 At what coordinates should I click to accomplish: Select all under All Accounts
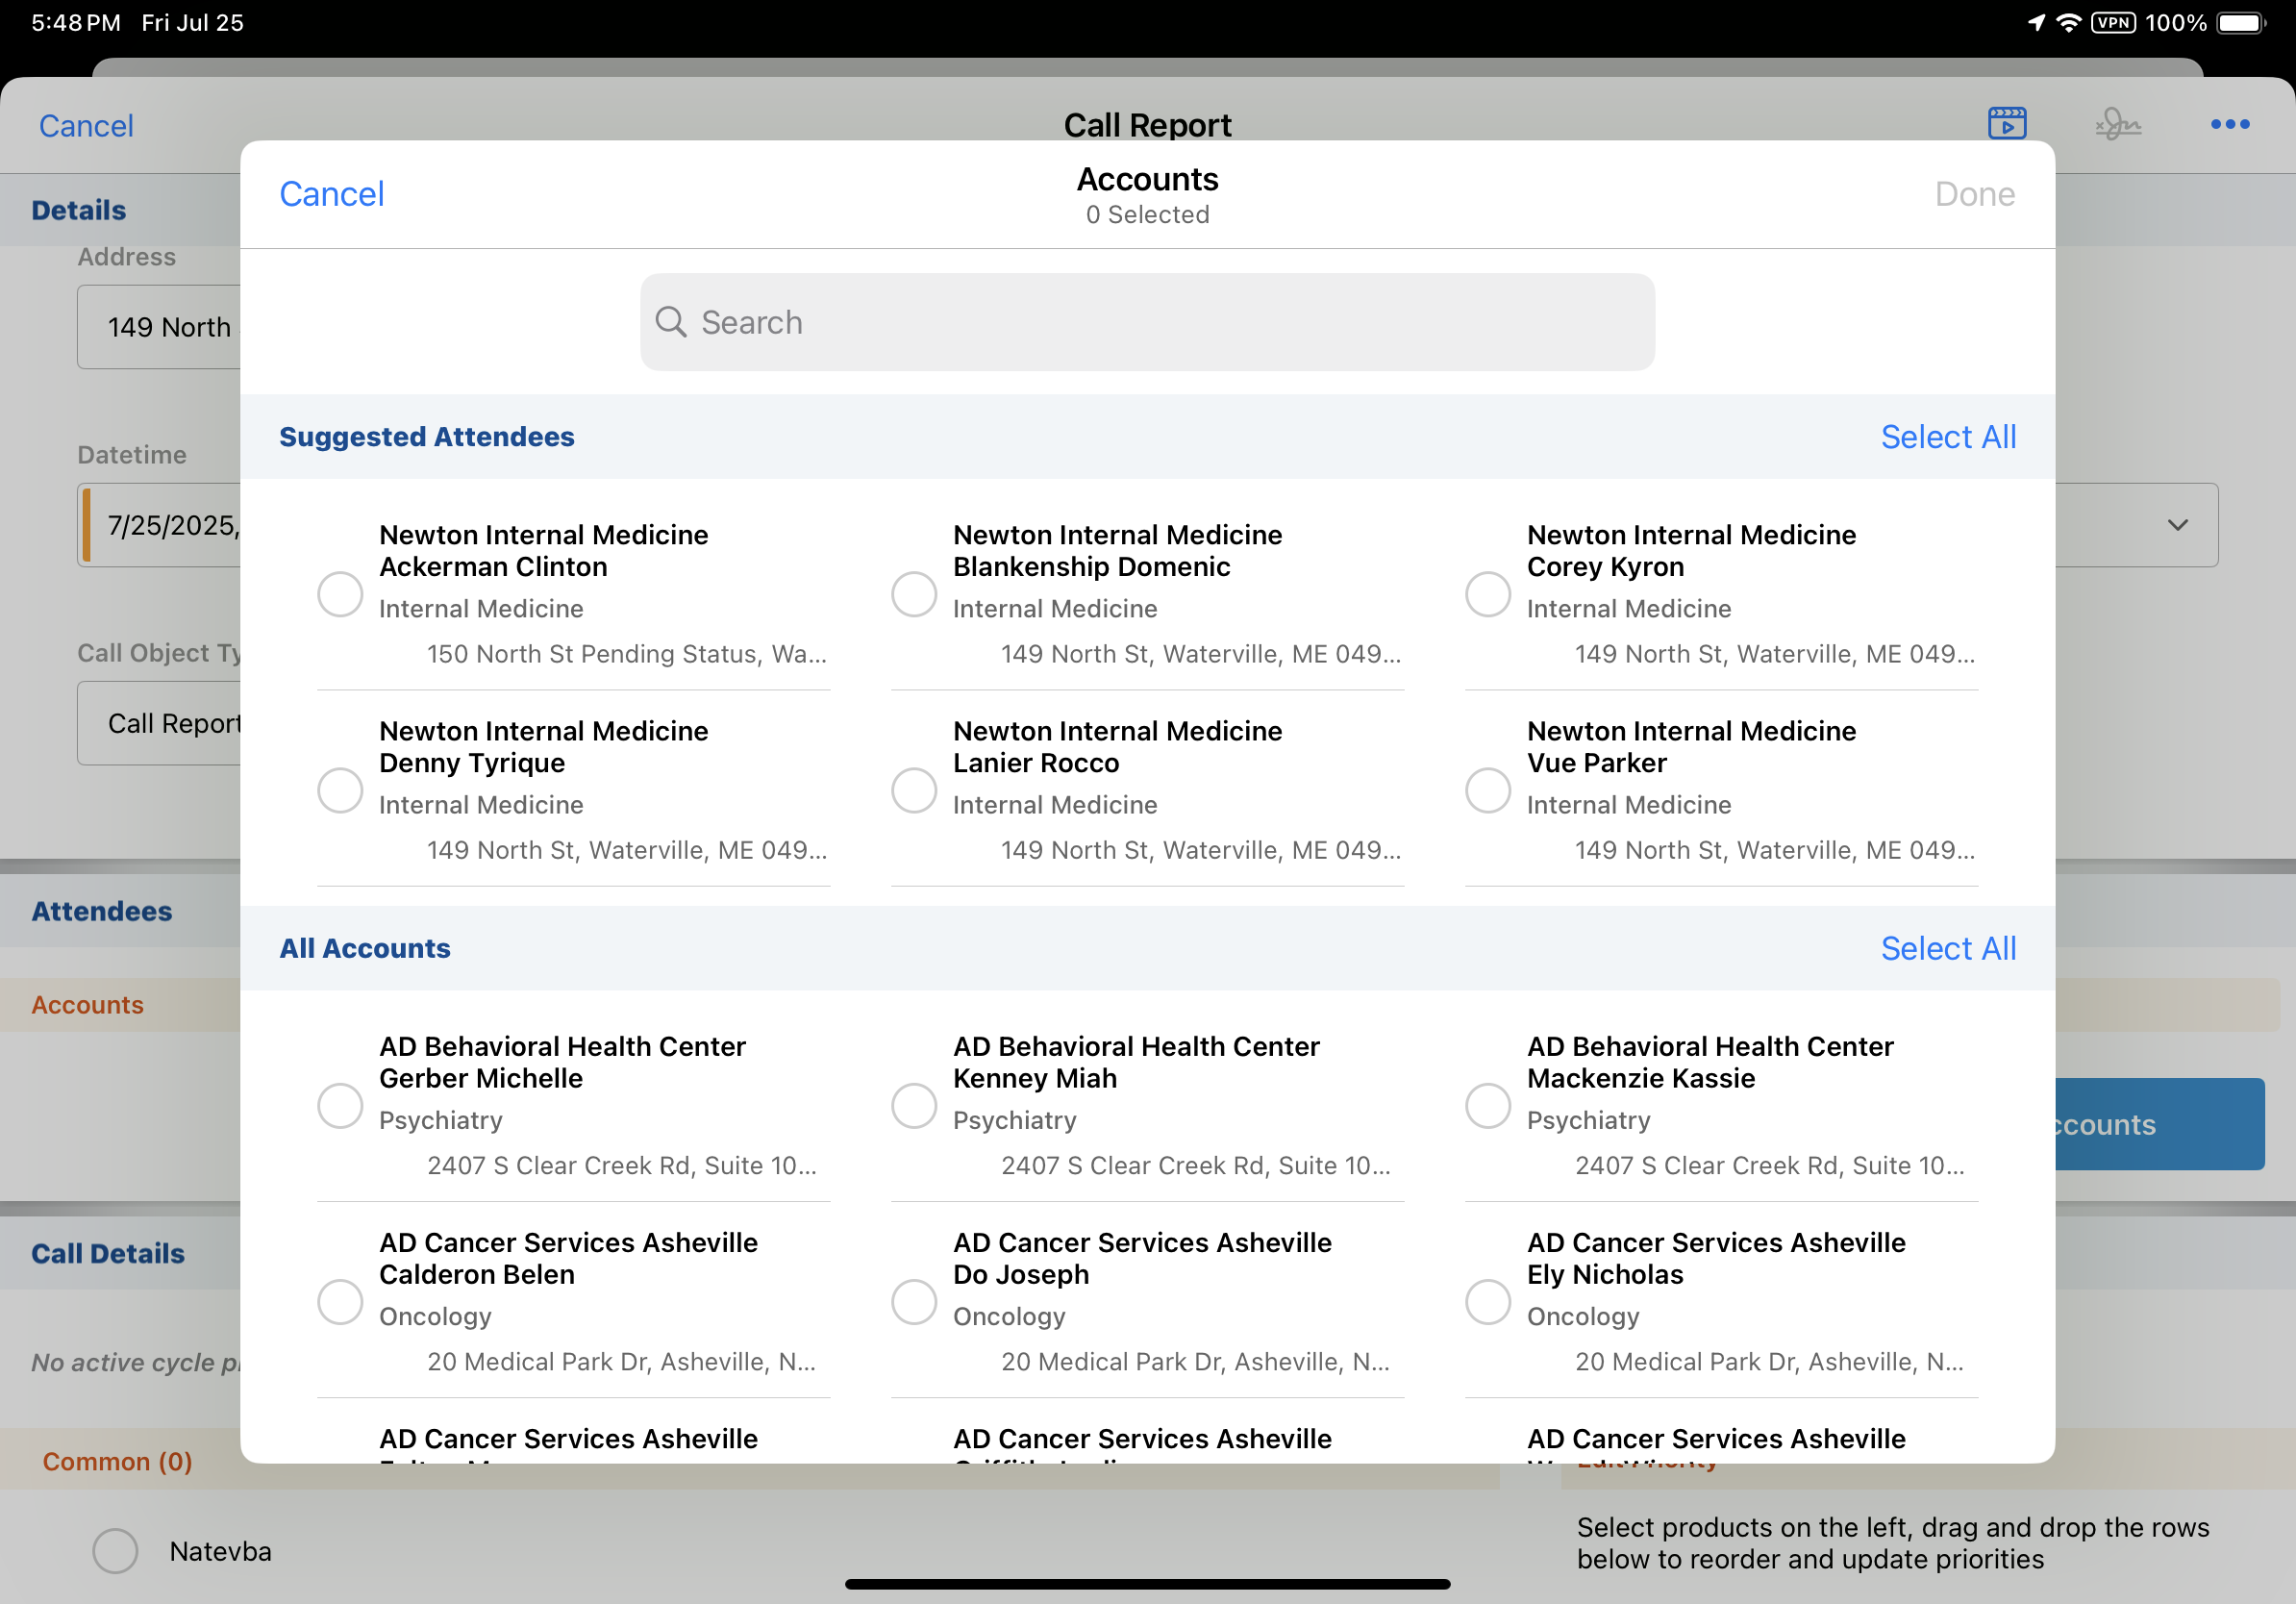pos(1947,948)
